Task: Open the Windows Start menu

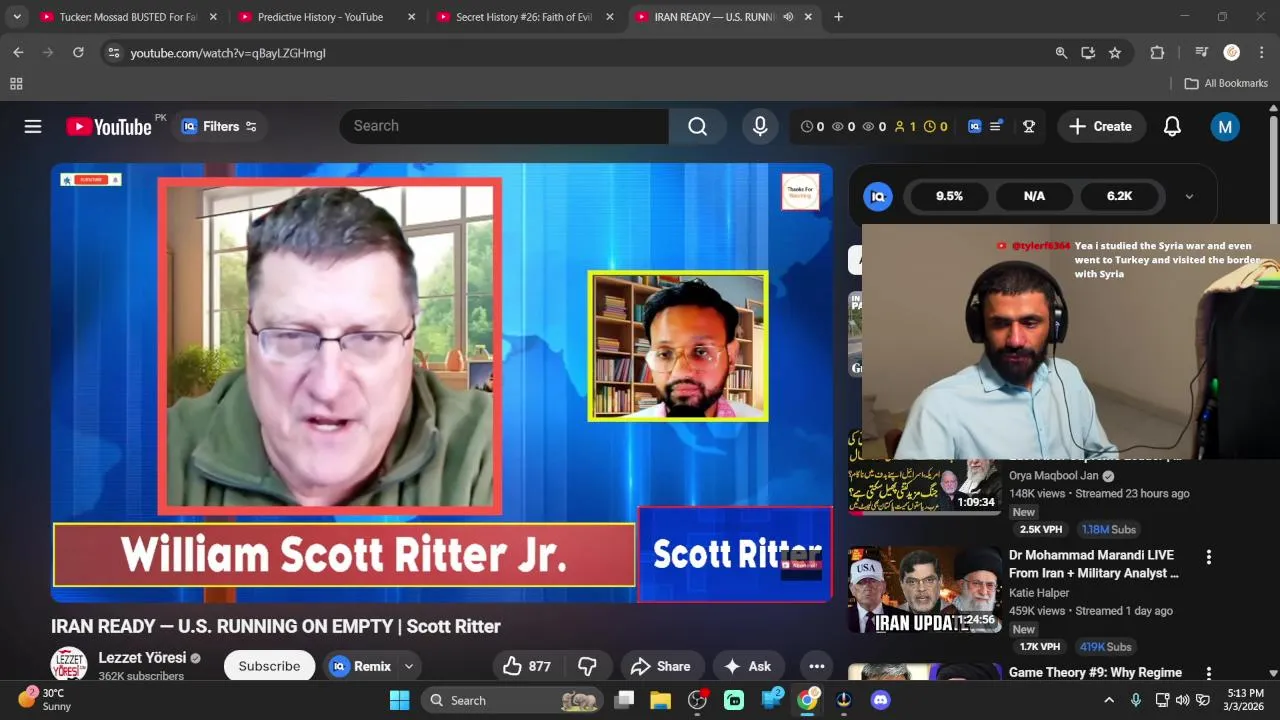Action: 399,700
